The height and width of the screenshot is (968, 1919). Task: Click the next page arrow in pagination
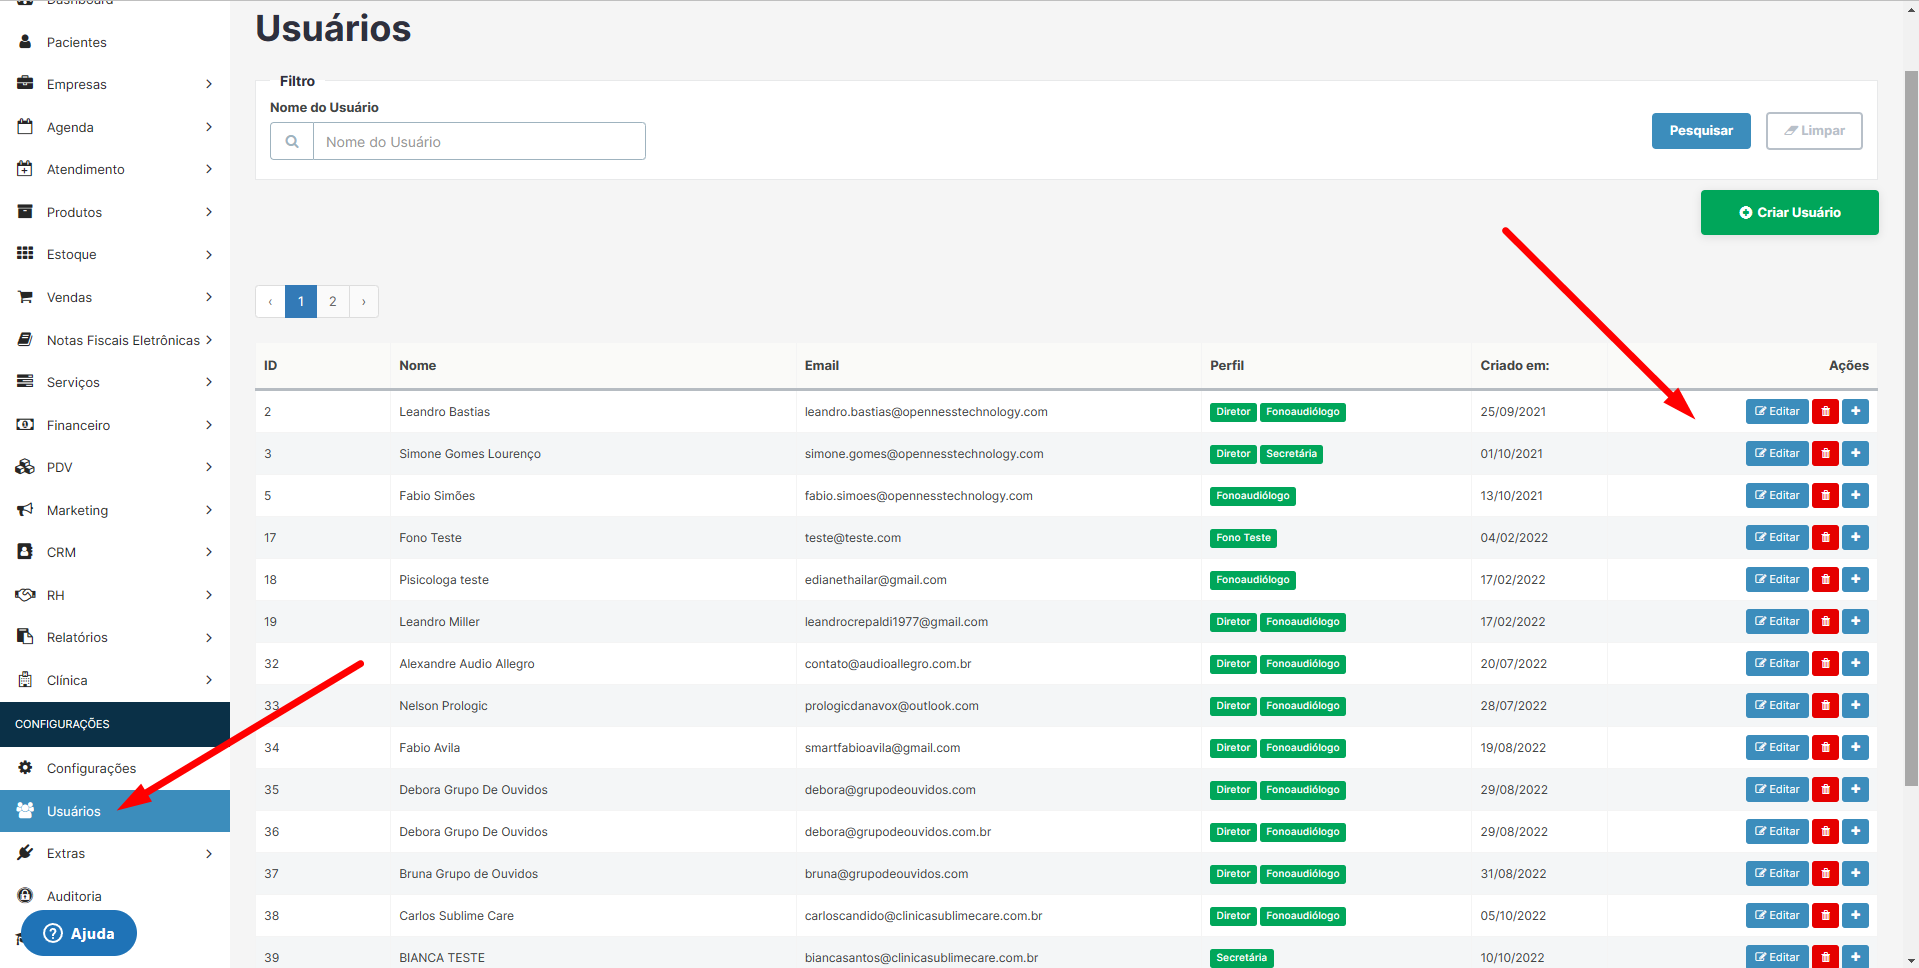(x=364, y=302)
